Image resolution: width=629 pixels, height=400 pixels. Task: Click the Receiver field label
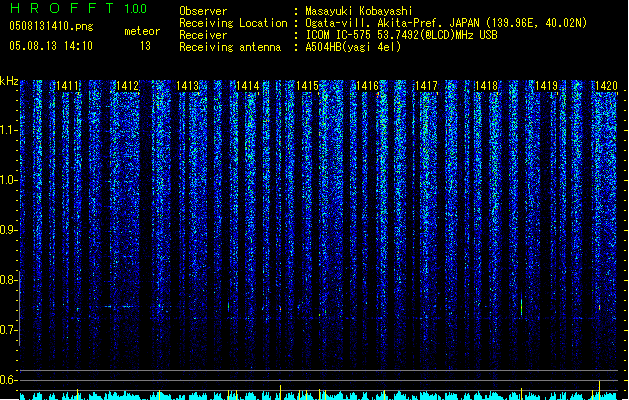[x=203, y=35]
